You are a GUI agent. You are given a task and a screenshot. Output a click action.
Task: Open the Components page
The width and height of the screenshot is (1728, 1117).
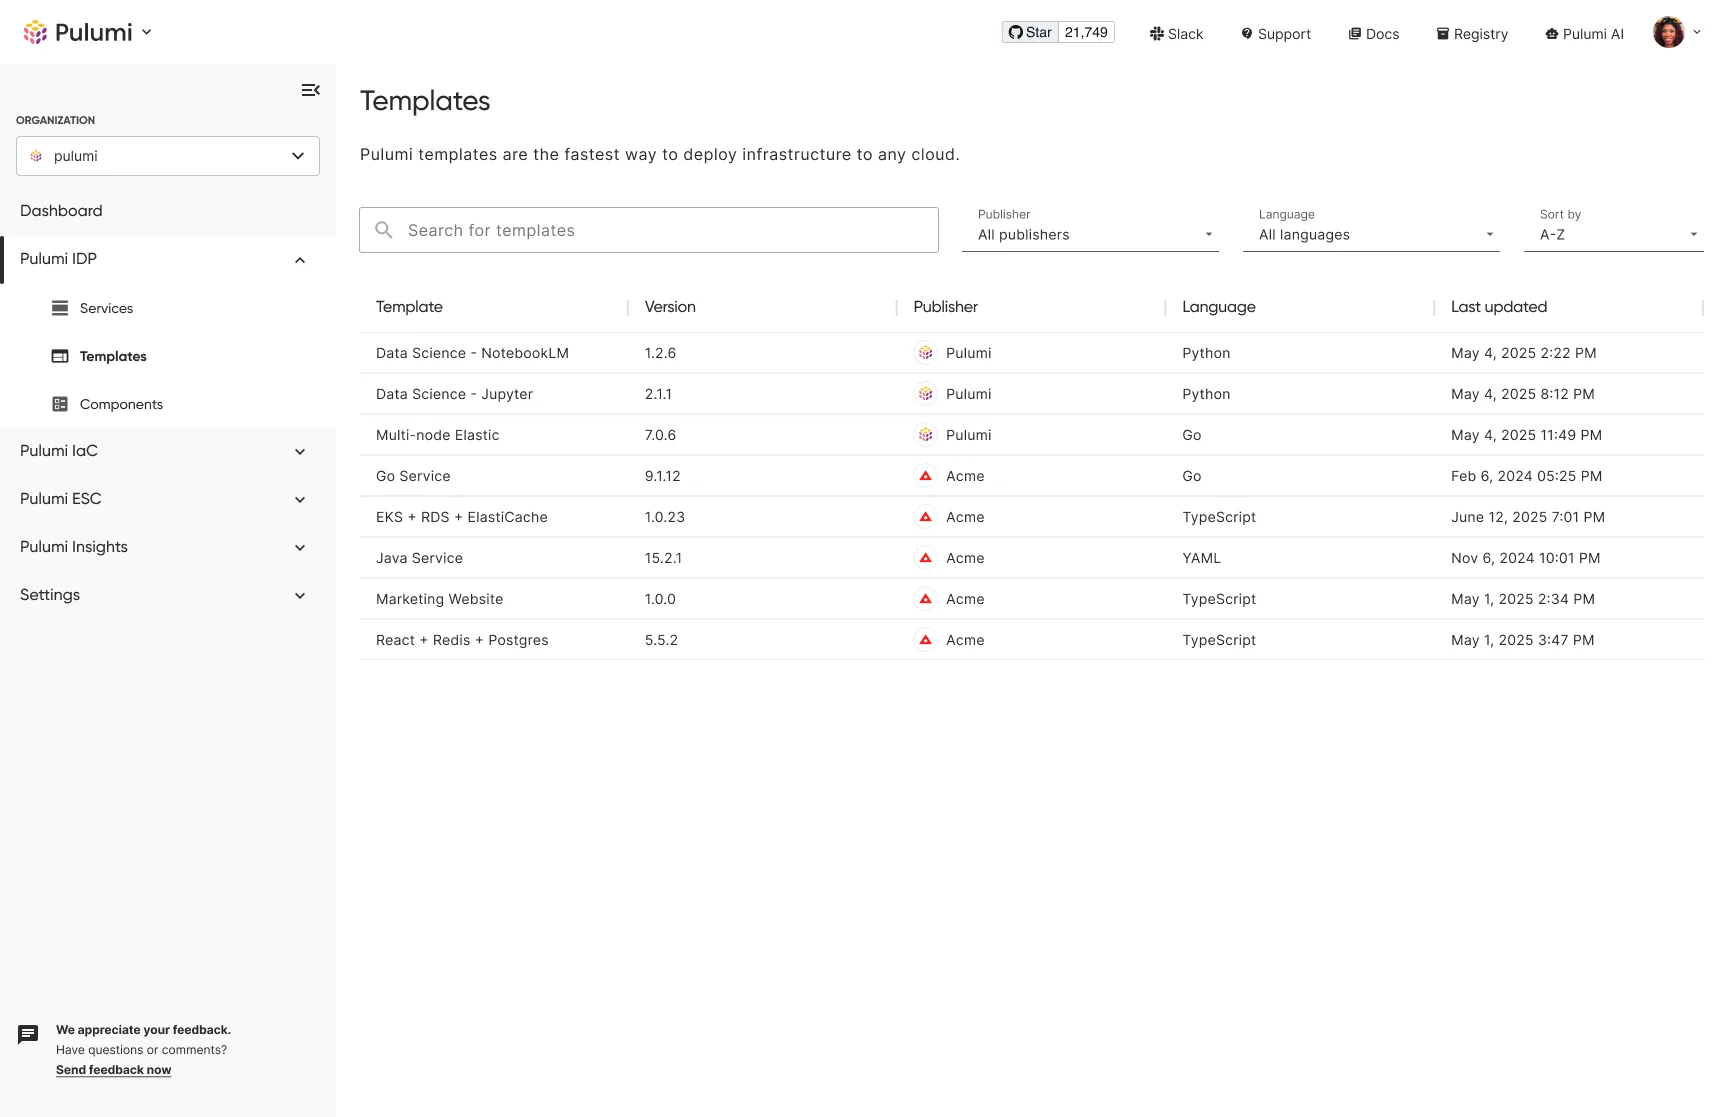[x=121, y=404]
